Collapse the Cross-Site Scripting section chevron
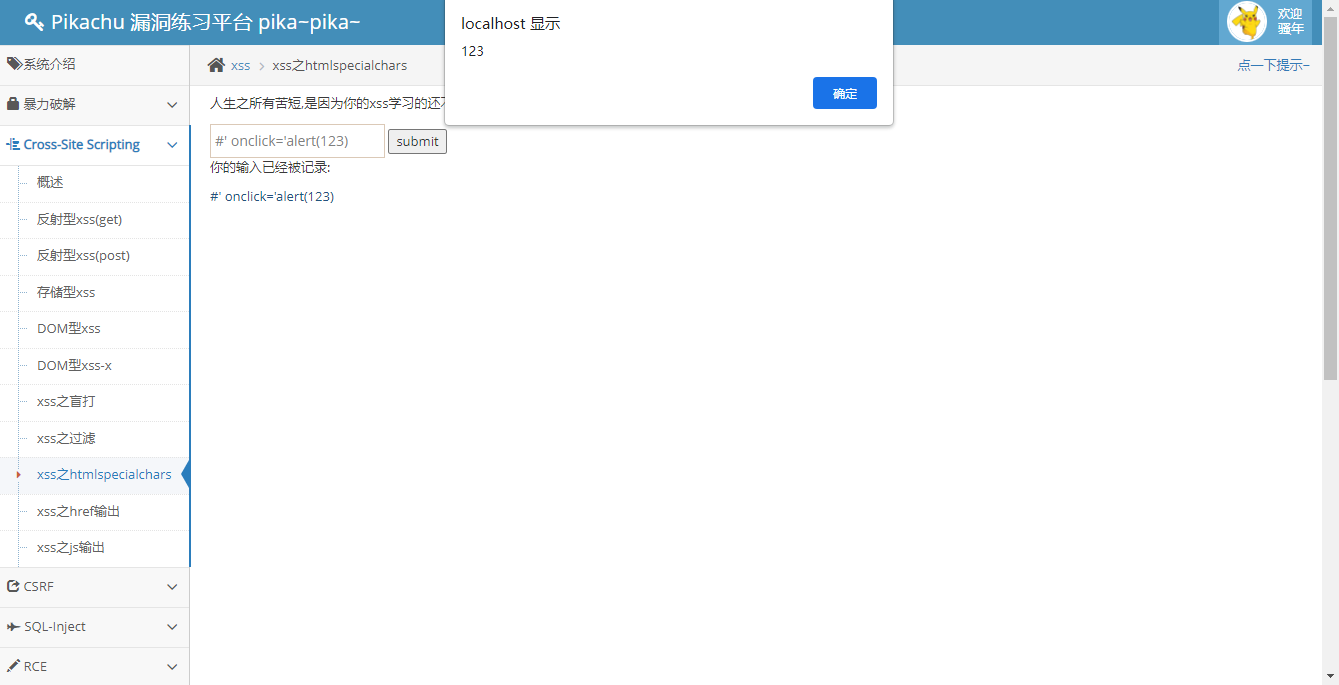The width and height of the screenshot is (1339, 685). coord(172,145)
